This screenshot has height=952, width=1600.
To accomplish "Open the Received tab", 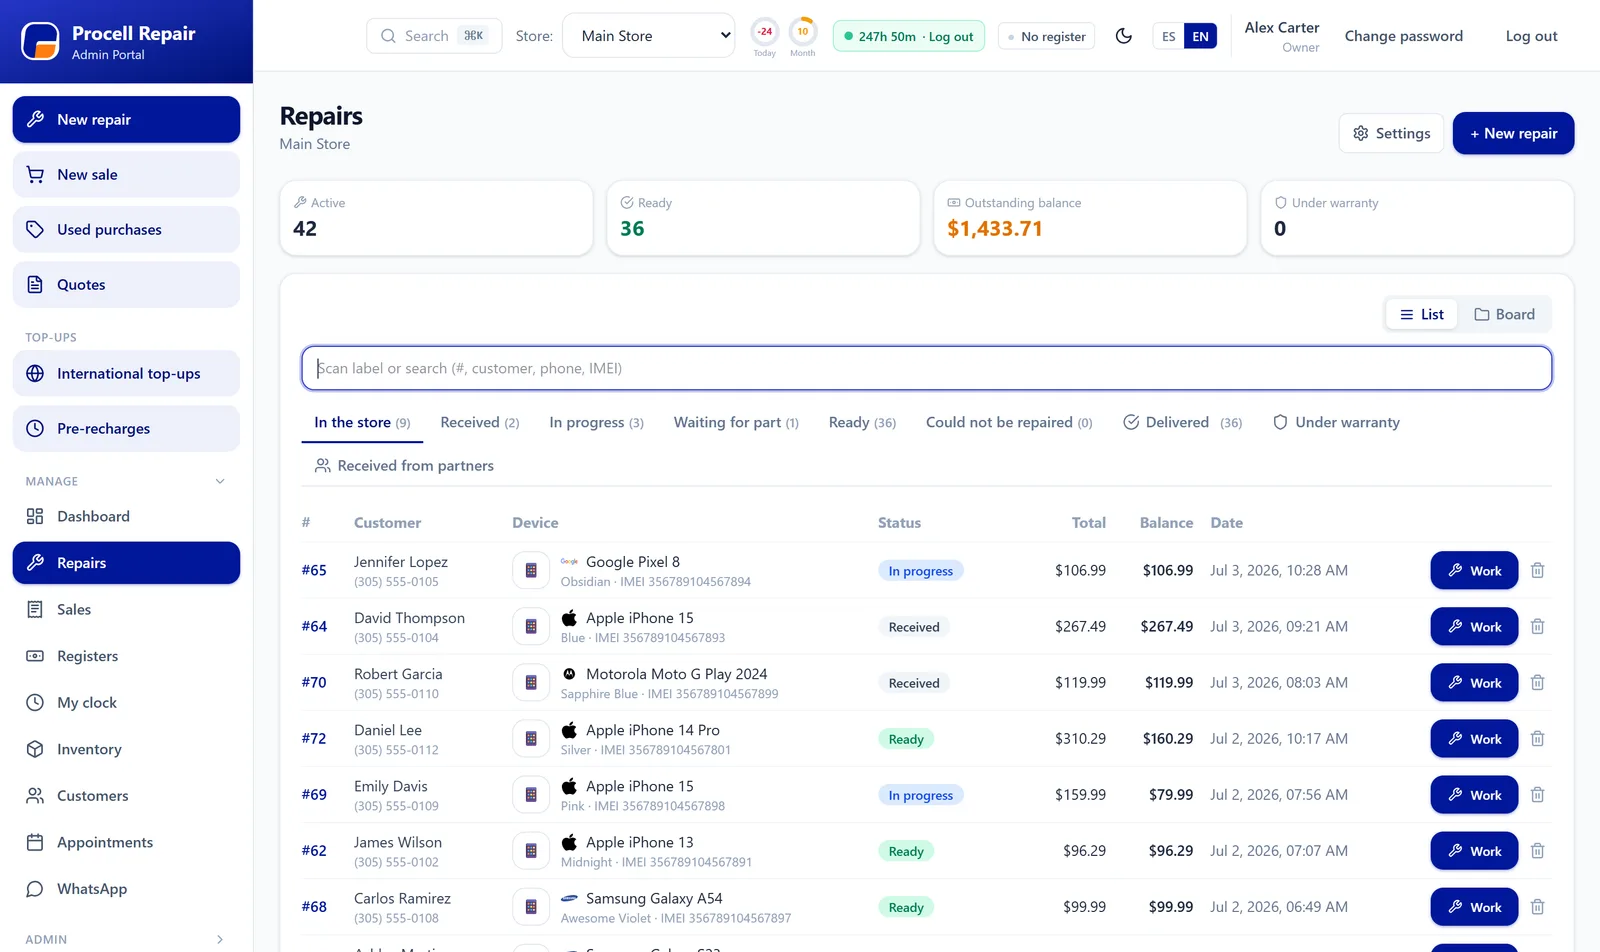I will pyautogui.click(x=480, y=422).
